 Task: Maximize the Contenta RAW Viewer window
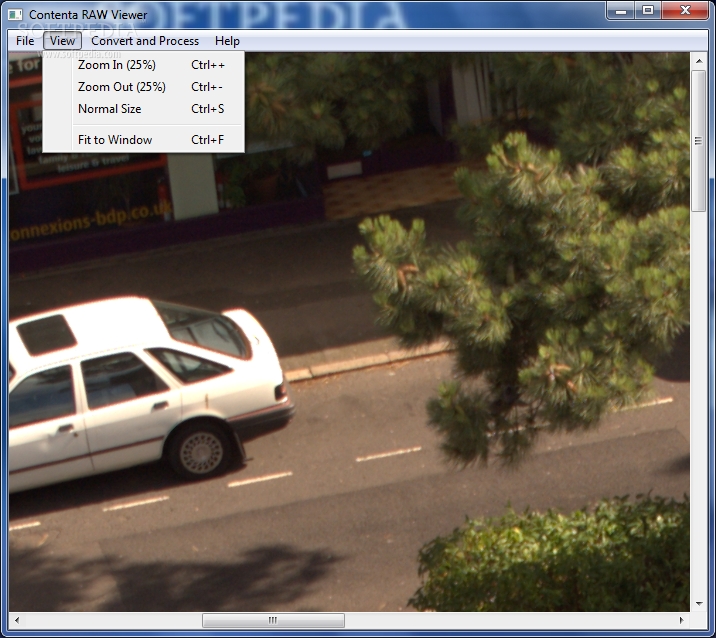pyautogui.click(x=648, y=11)
